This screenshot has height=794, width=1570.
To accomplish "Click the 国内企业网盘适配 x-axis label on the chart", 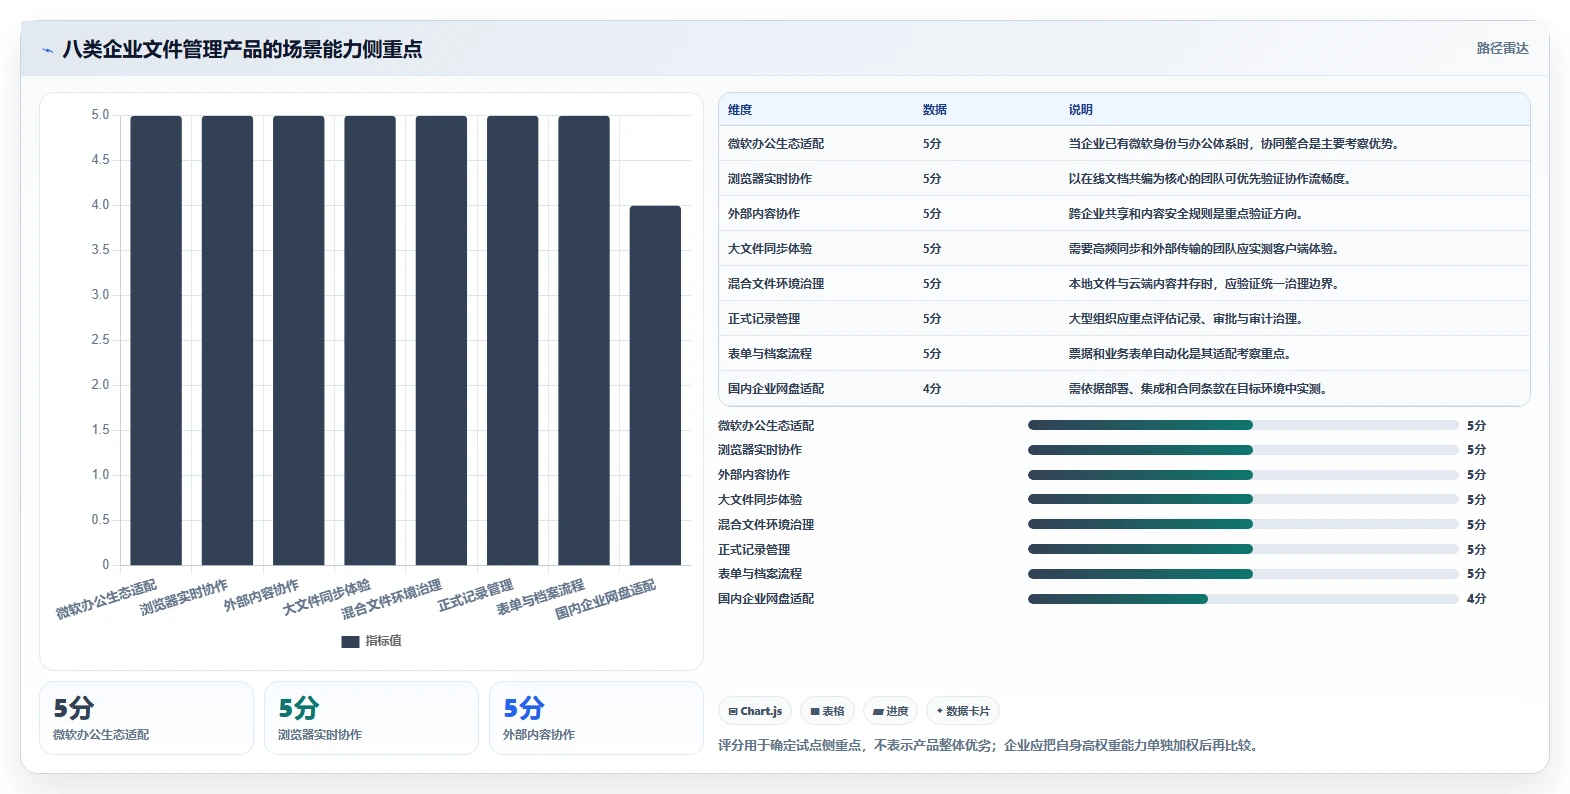I will [x=606, y=599].
